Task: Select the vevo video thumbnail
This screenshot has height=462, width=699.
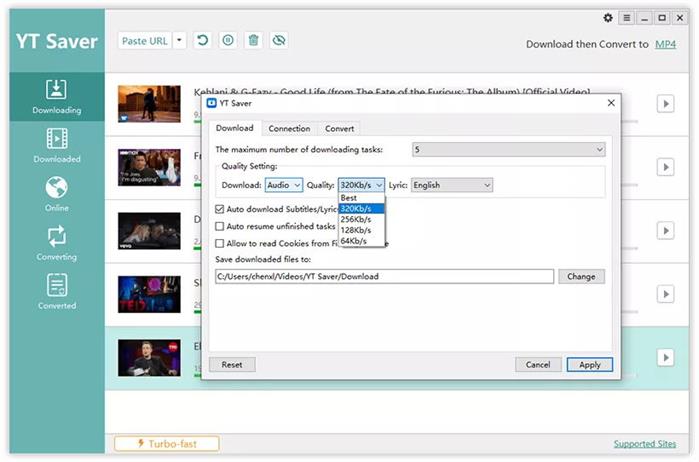Action: click(x=149, y=231)
